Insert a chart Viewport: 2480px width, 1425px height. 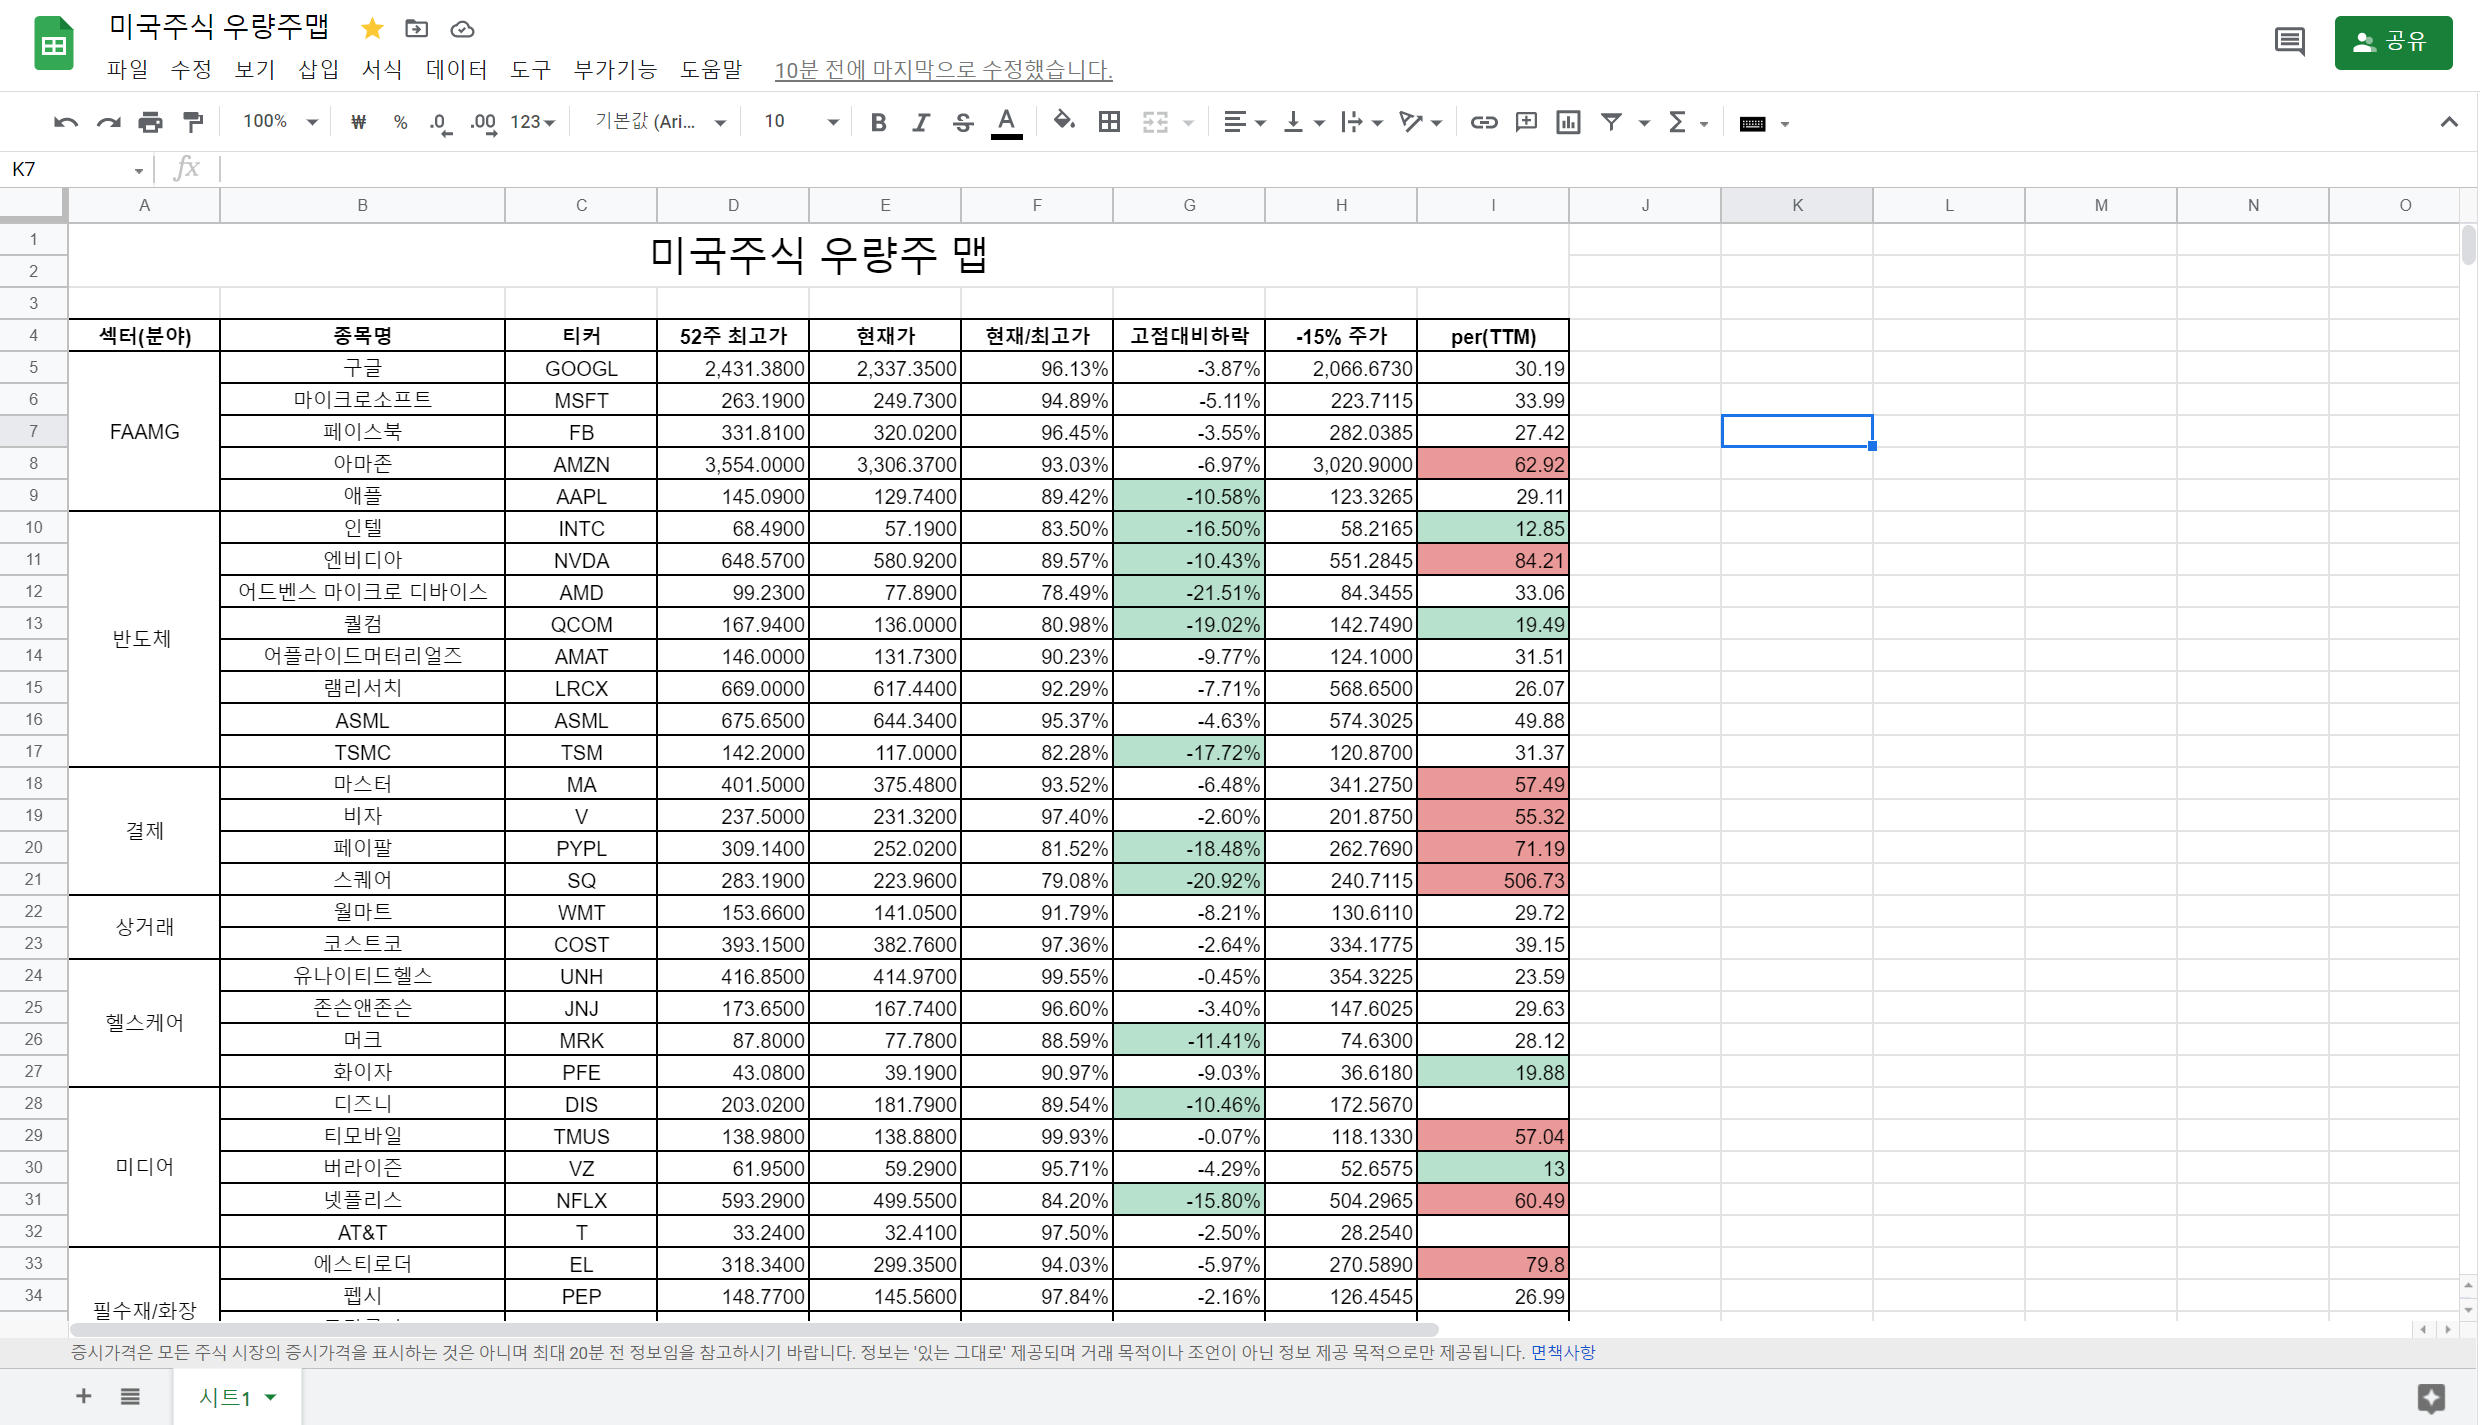pyautogui.click(x=1568, y=122)
